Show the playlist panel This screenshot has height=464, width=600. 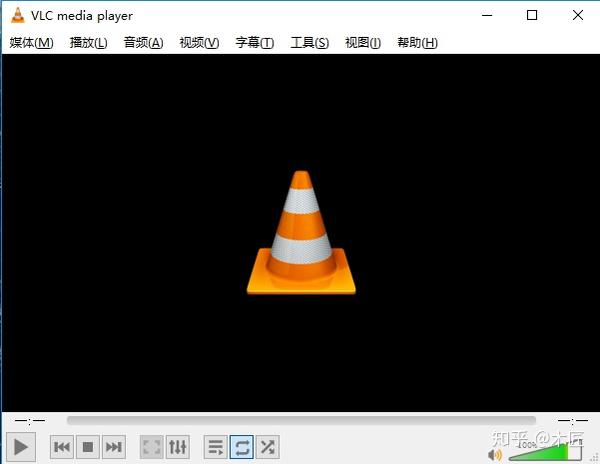[216, 447]
